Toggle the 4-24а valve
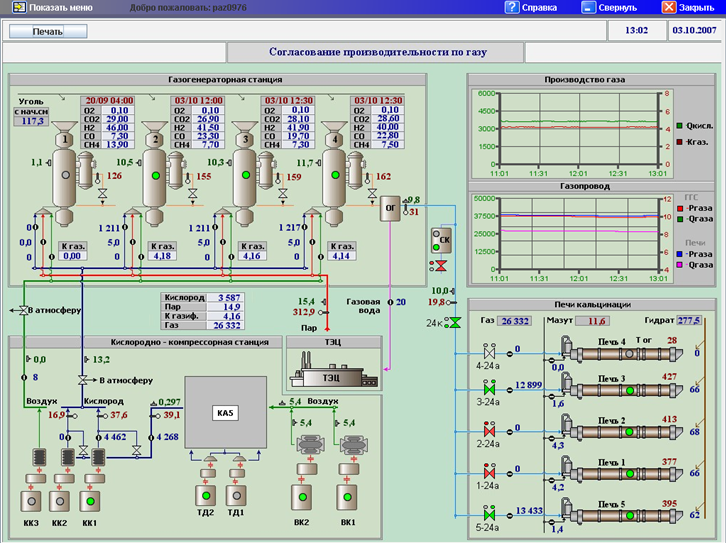 click(489, 352)
